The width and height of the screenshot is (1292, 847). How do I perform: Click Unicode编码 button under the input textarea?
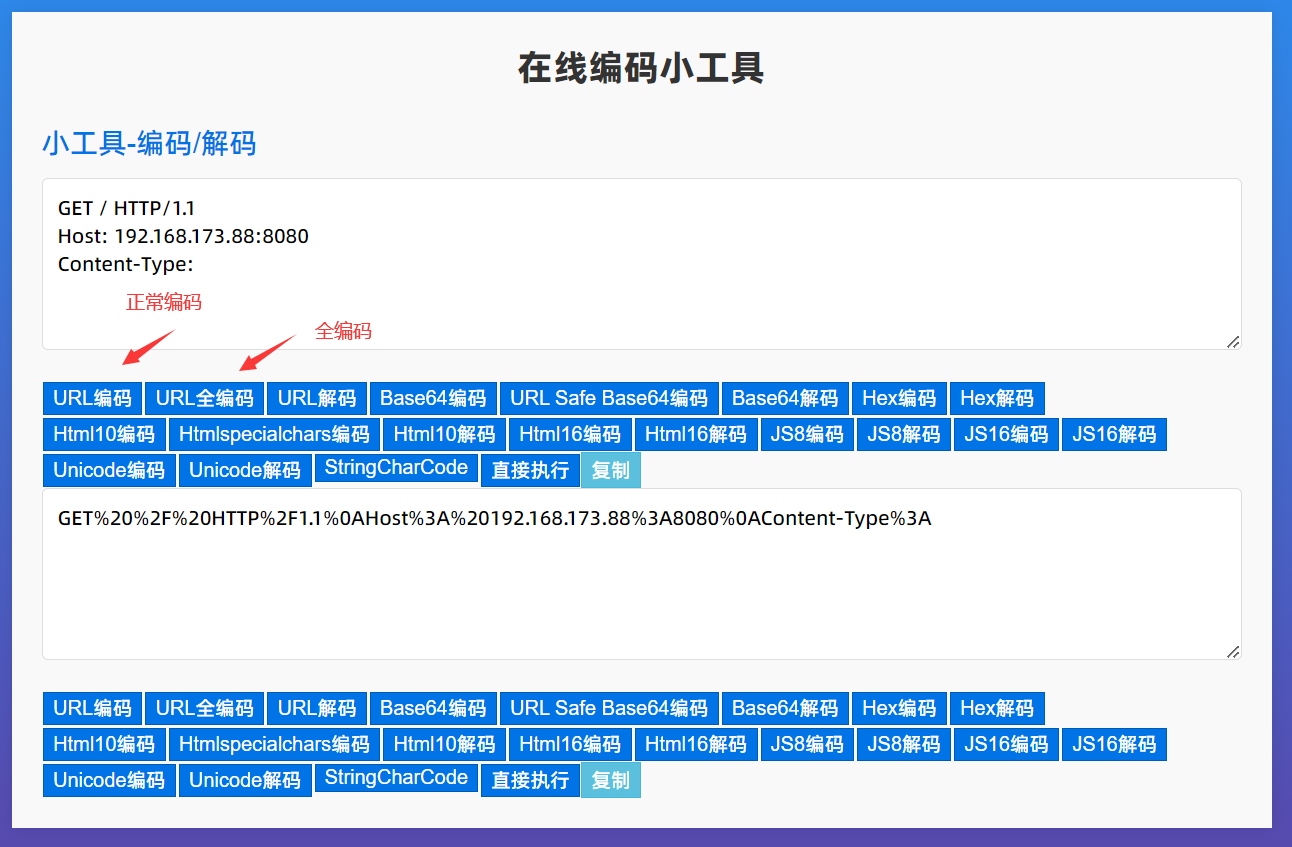tap(109, 470)
